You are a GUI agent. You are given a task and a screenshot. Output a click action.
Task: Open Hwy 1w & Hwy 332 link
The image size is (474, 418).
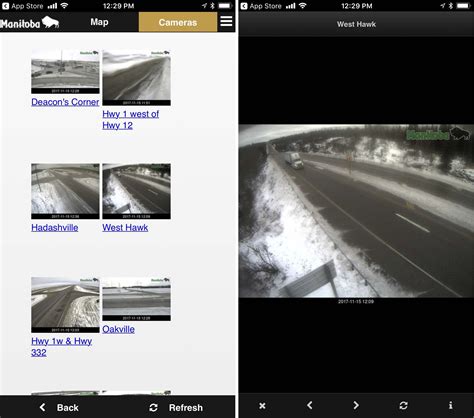point(61,347)
